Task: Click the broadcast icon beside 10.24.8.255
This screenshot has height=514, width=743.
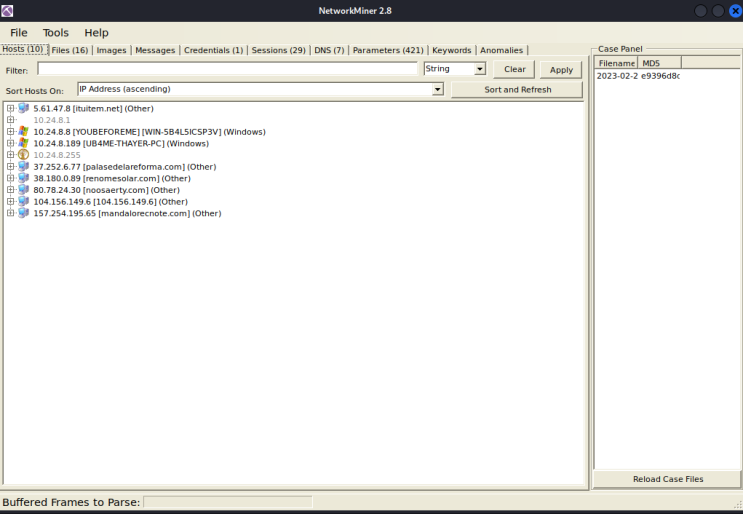Action: 23,155
